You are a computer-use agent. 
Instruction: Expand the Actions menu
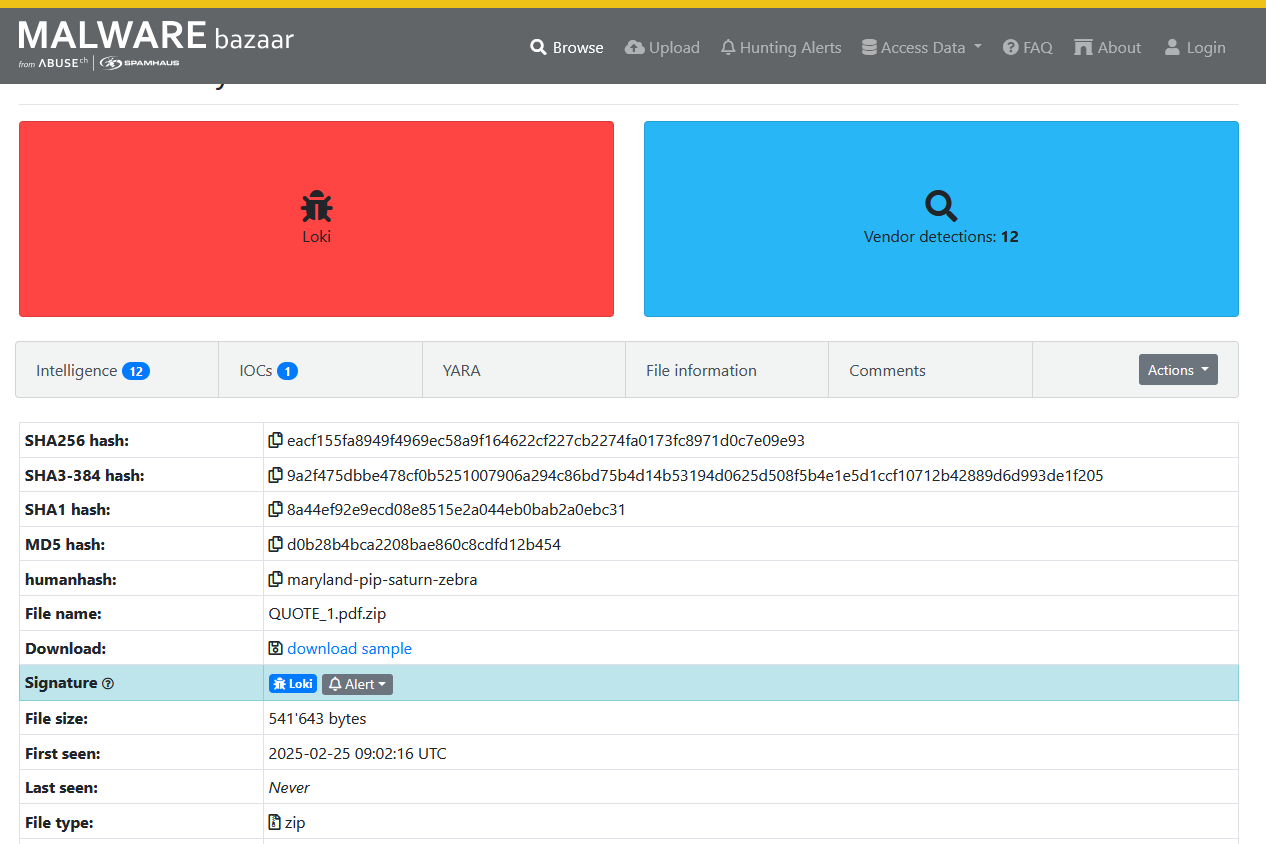tap(1178, 369)
